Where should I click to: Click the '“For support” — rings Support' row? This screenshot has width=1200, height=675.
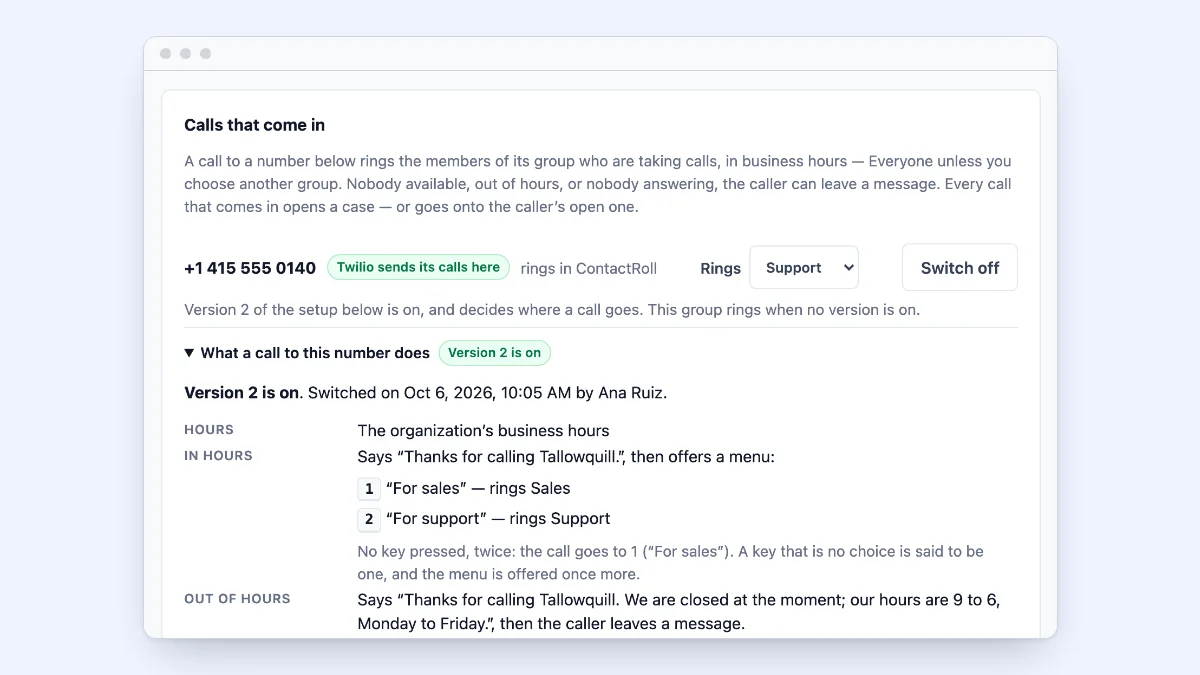(484, 519)
